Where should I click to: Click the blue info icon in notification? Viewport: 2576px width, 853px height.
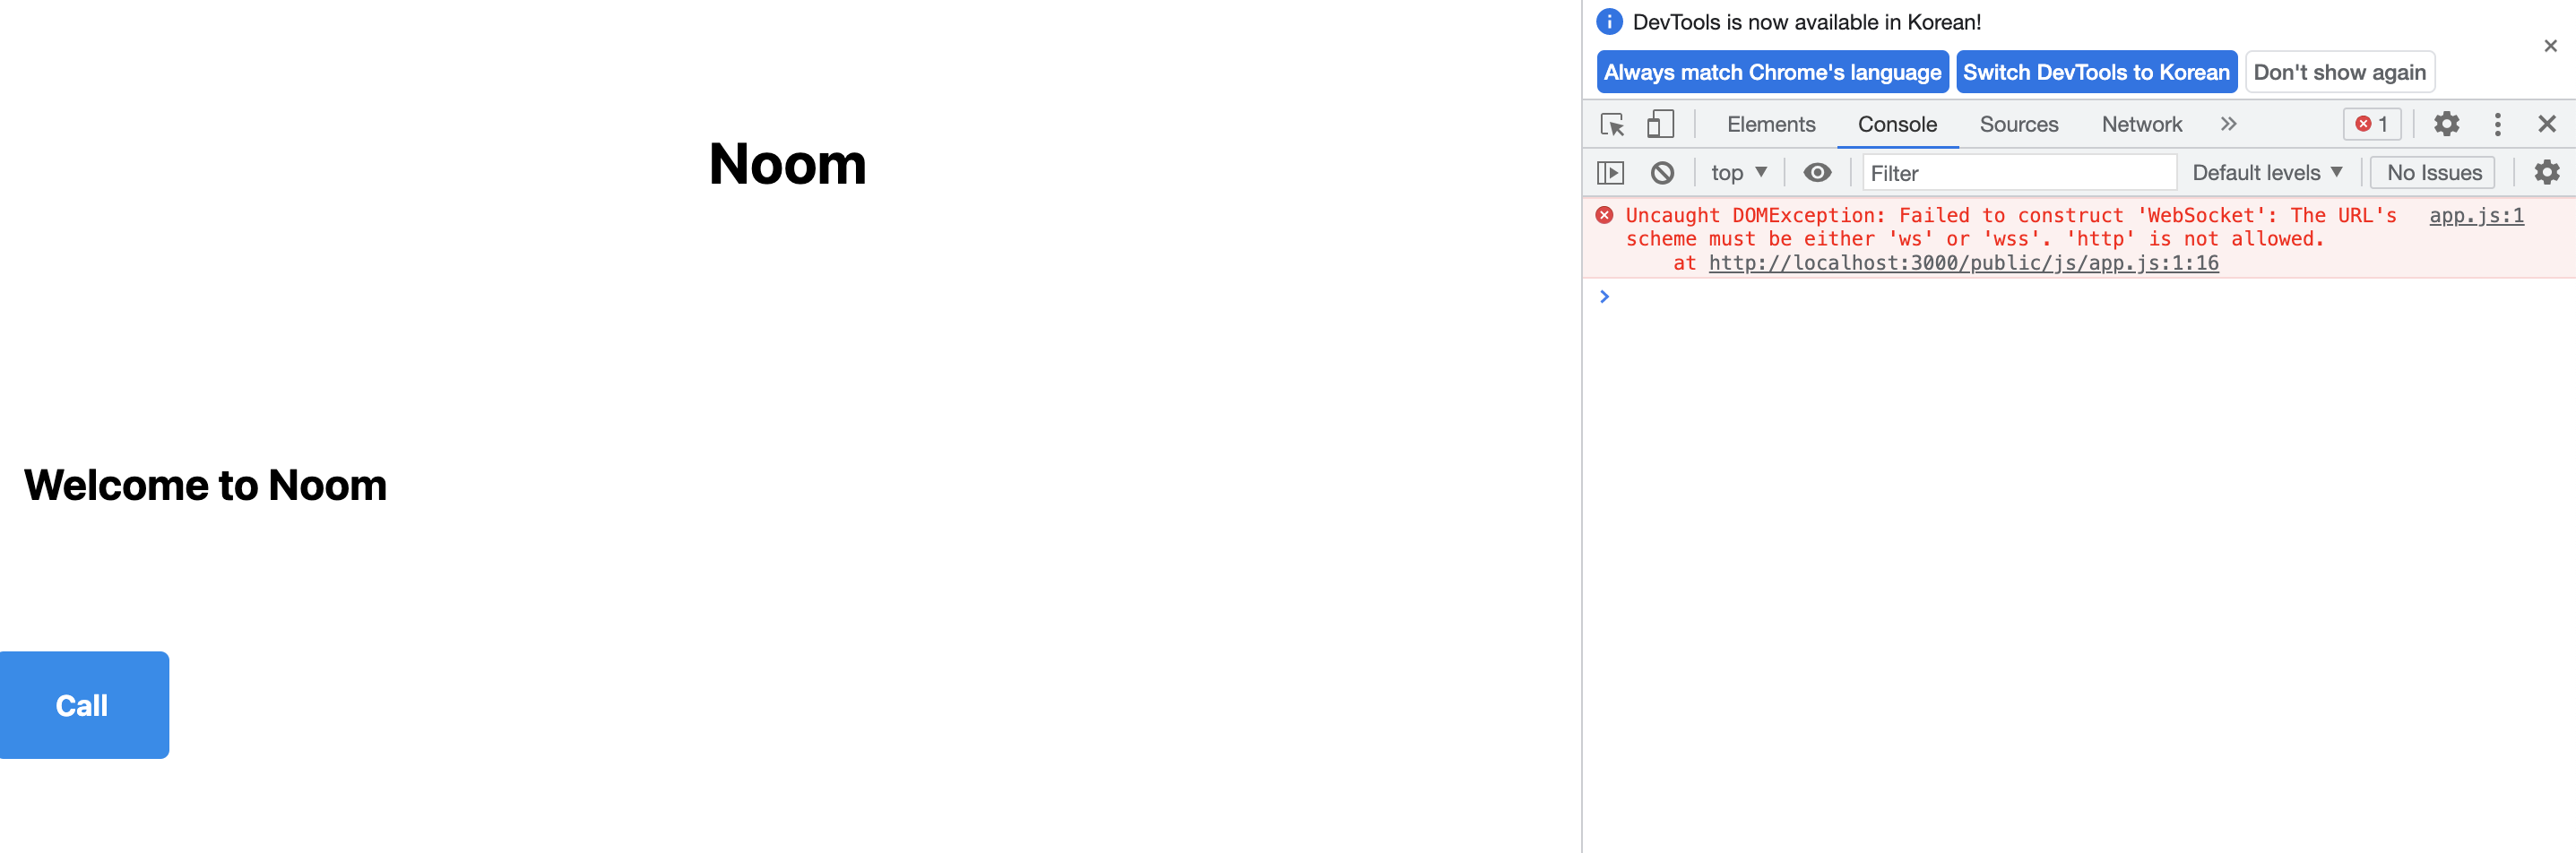tap(1609, 21)
